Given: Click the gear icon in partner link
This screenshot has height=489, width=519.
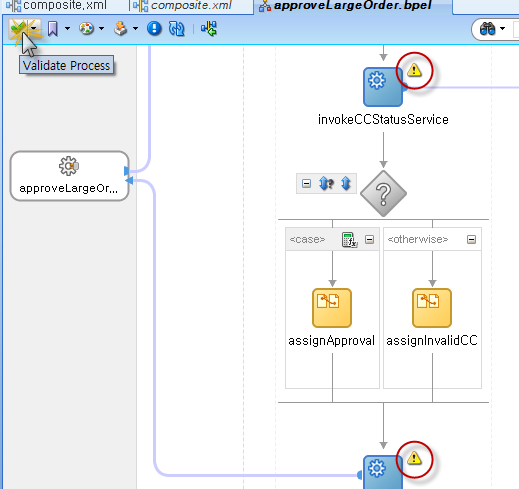Looking at the screenshot, I should (69, 166).
